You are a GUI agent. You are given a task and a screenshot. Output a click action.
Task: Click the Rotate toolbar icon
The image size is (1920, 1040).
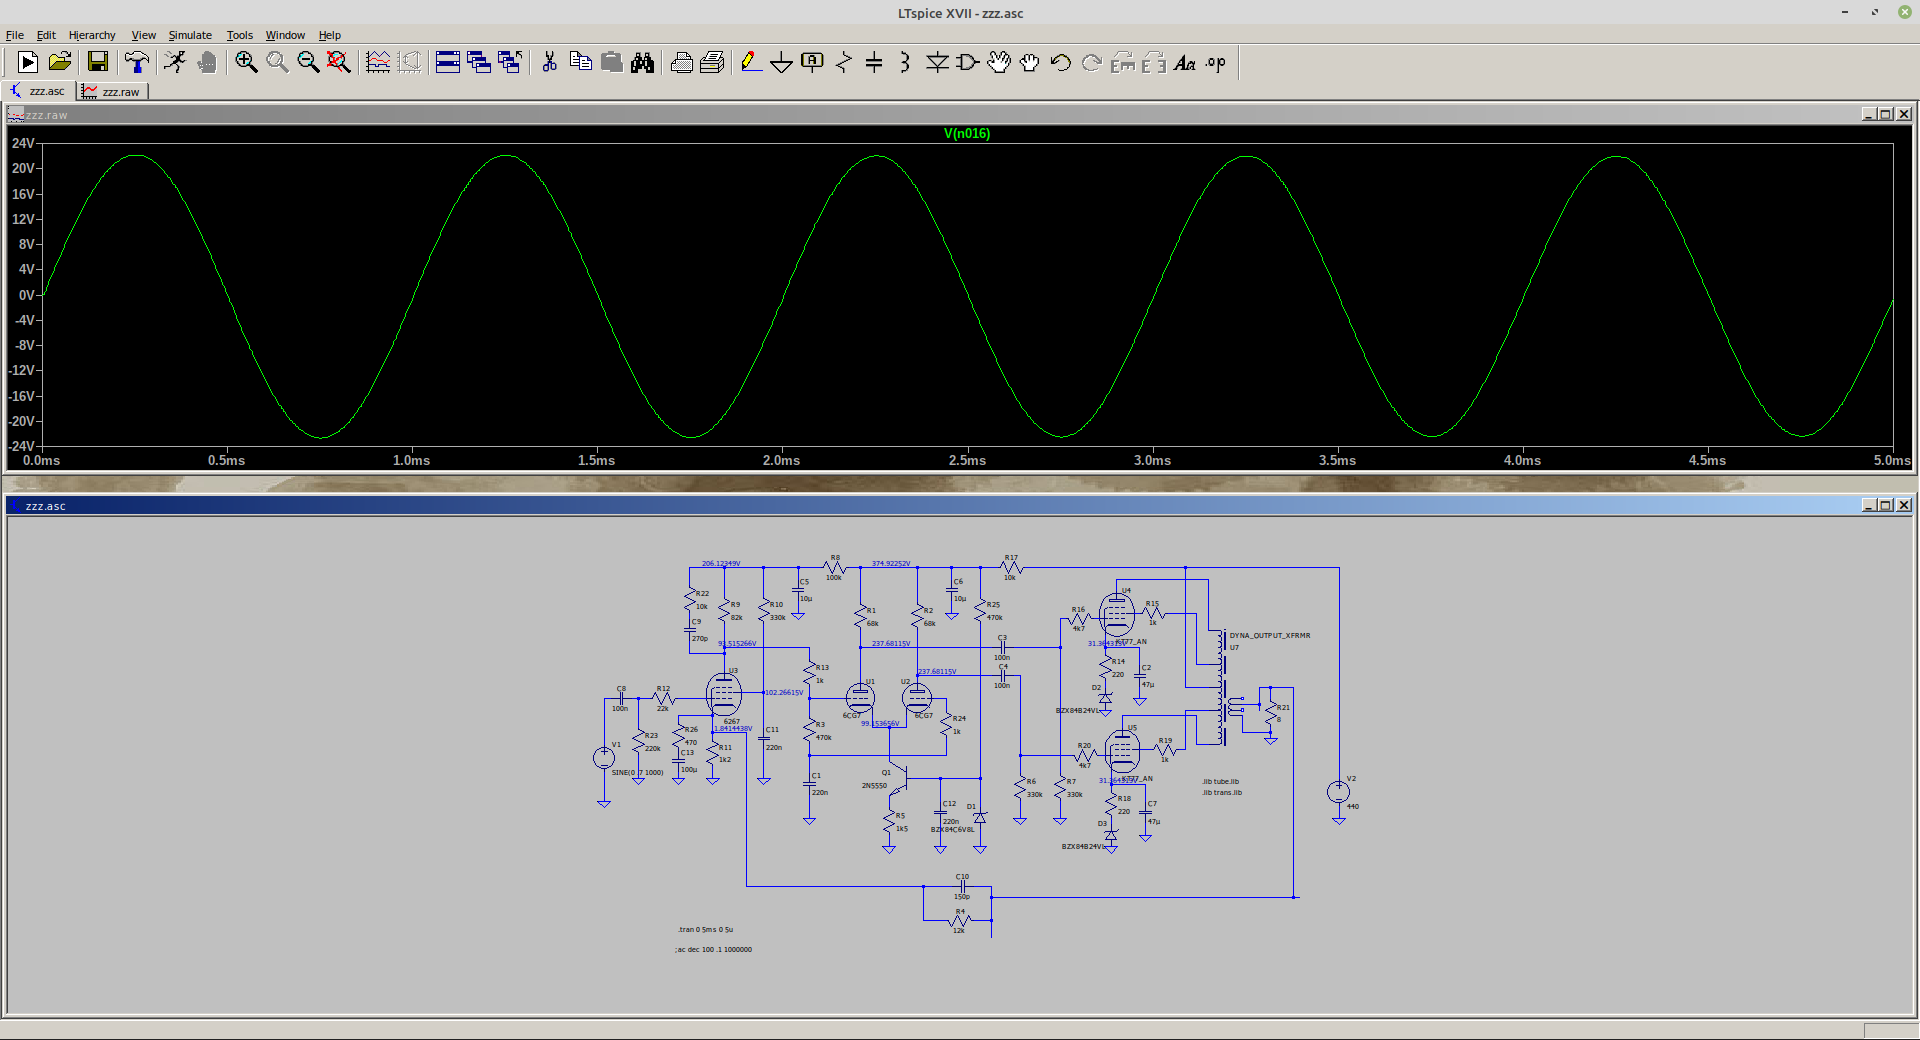point(1123,63)
